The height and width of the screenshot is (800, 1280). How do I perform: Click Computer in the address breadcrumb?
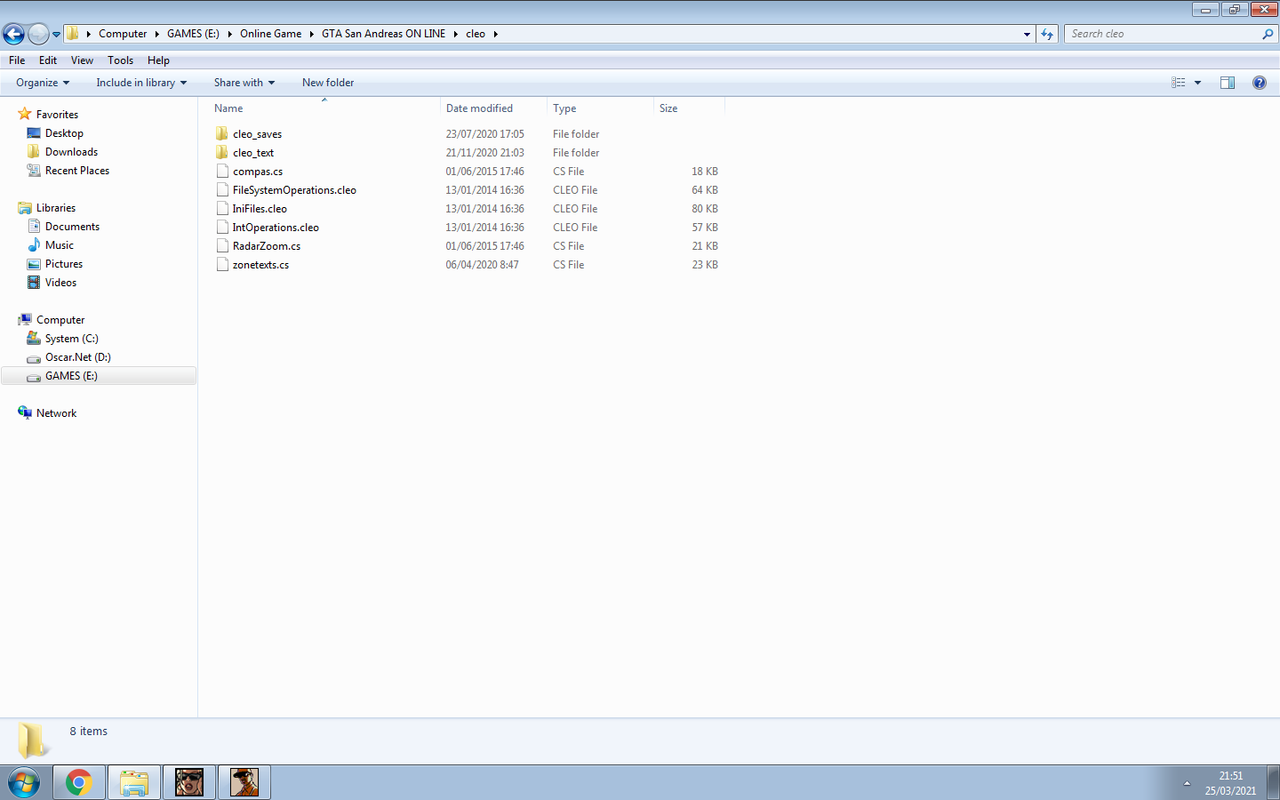pyautogui.click(x=123, y=34)
